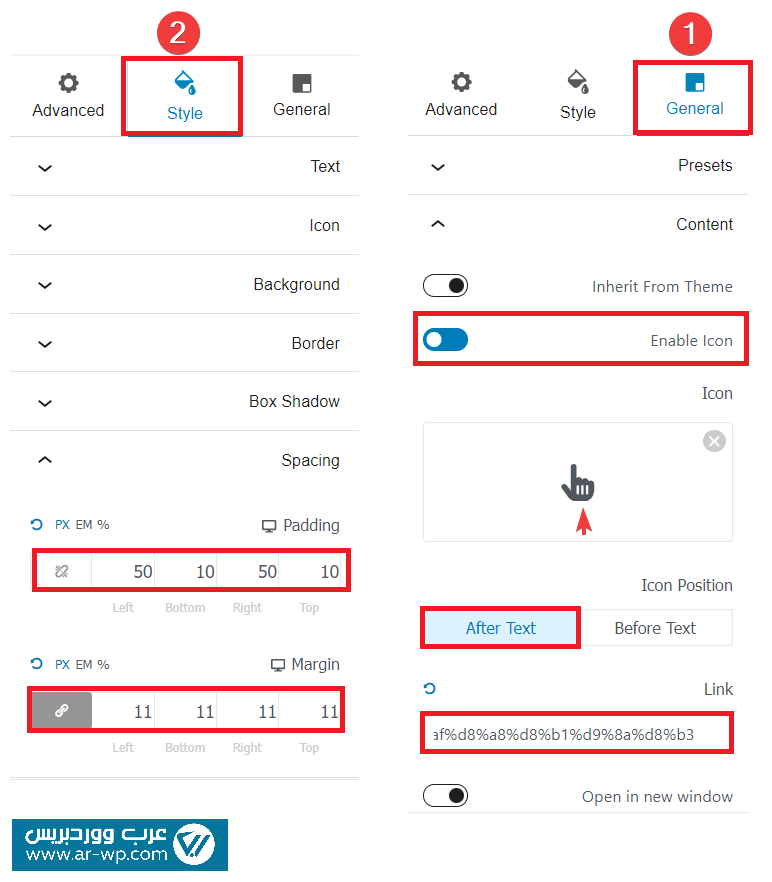
Task: Reset the Padding values
Action: click(x=37, y=524)
